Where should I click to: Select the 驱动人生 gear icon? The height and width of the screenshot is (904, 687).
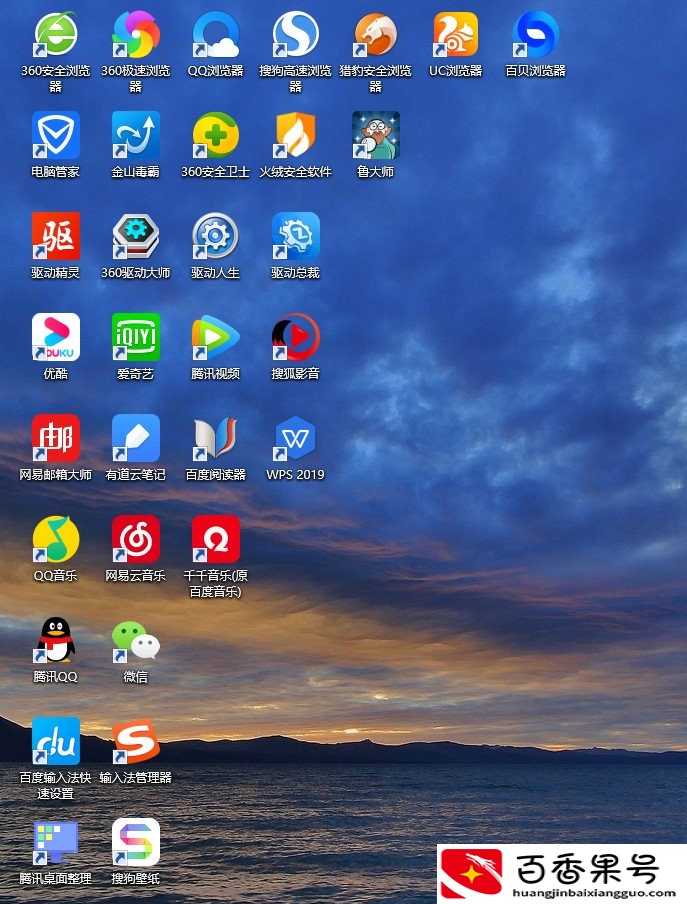(x=216, y=236)
